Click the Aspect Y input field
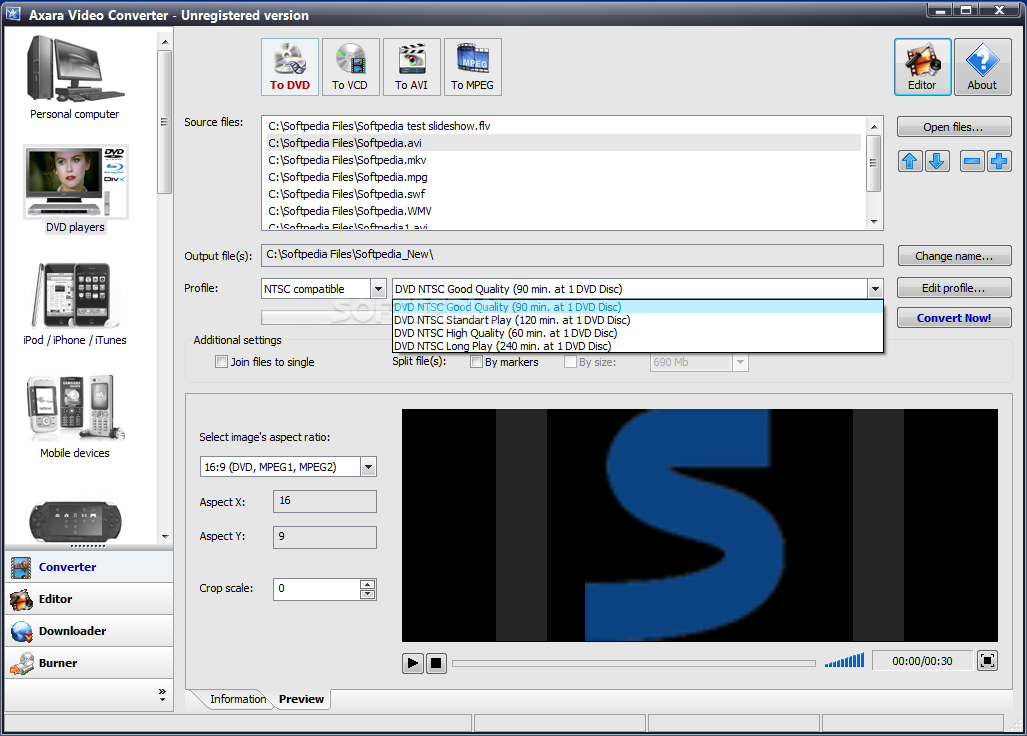The image size is (1027, 736). point(325,537)
